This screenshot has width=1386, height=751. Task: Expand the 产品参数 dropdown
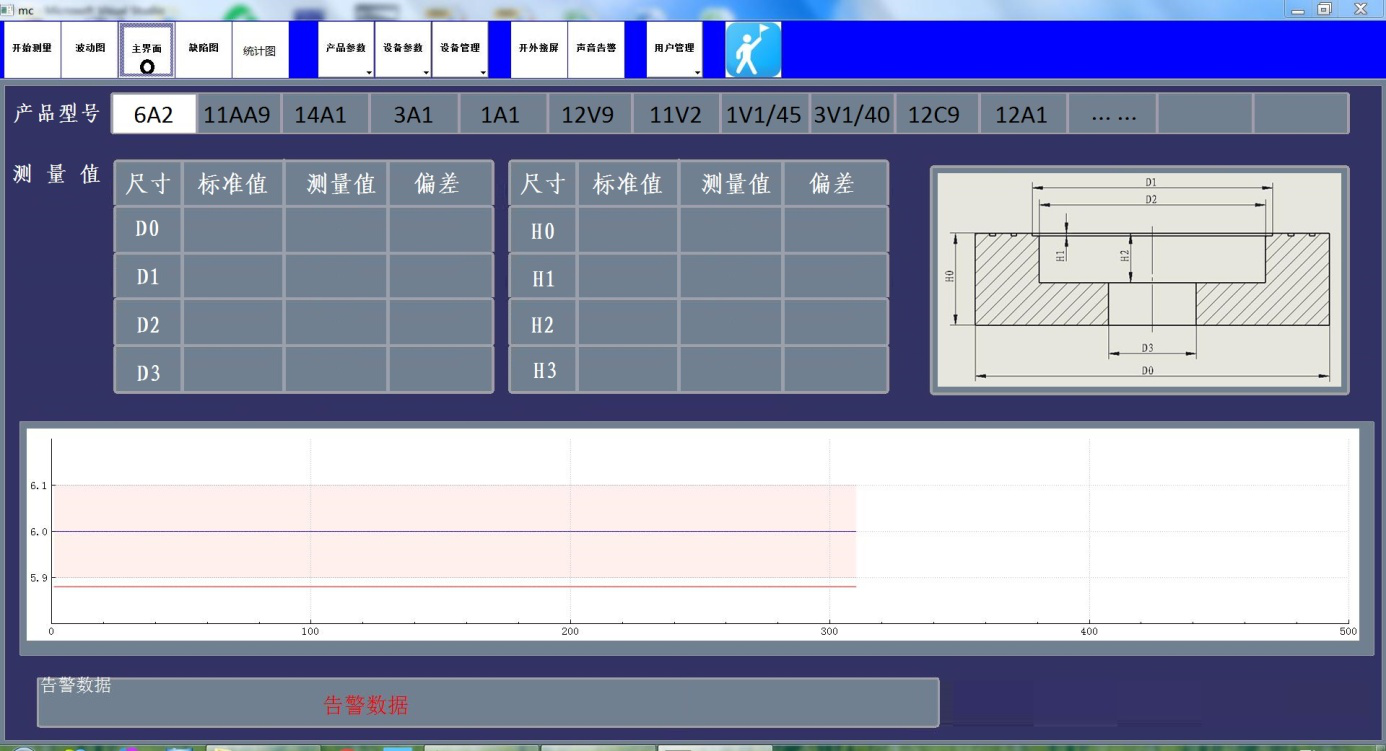coord(346,50)
